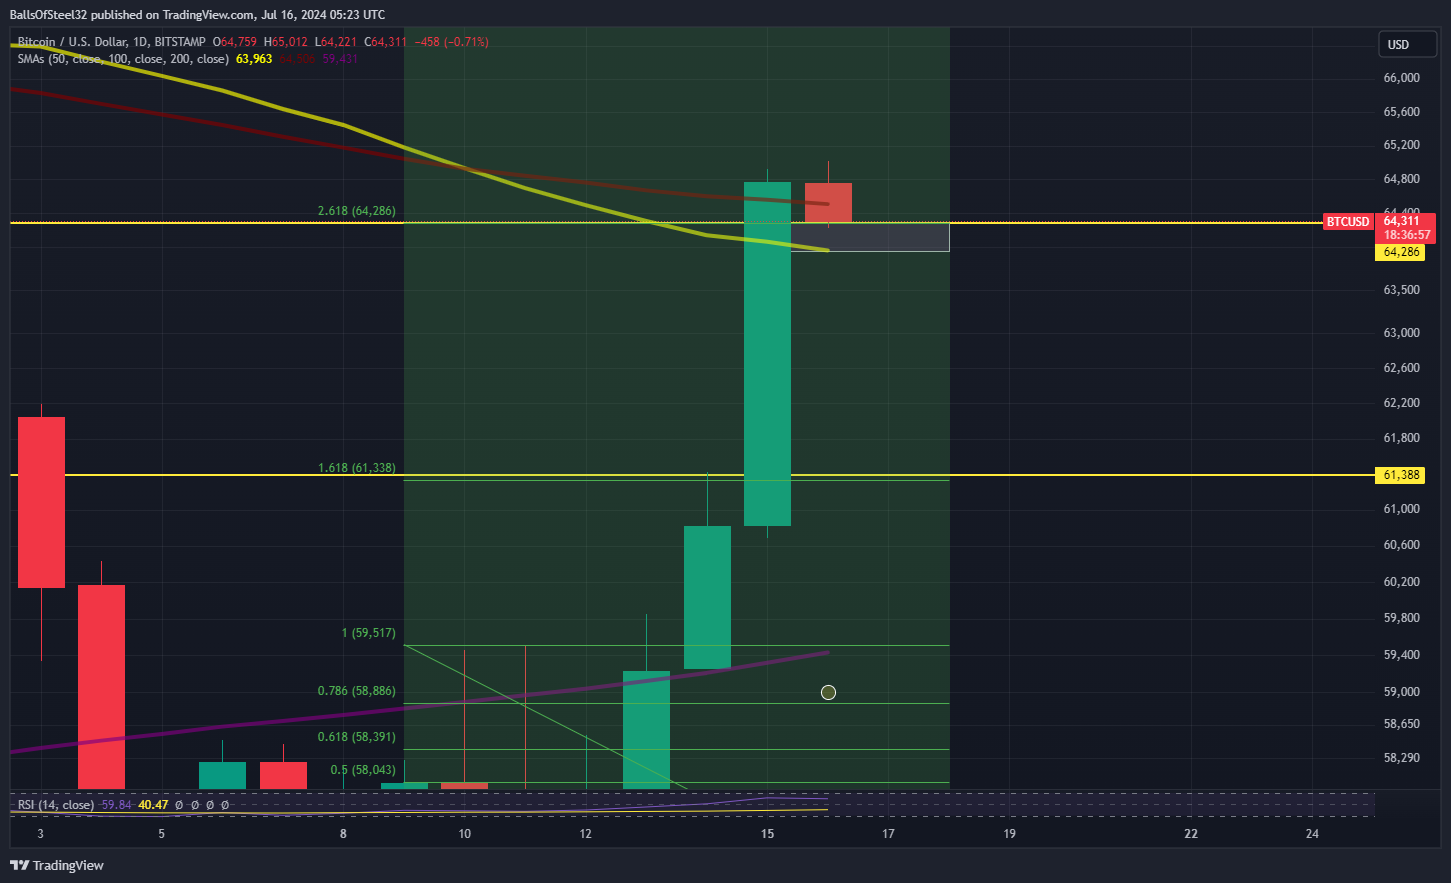Viewport: 1451px width, 883px height.
Task: Click the 63,000 price axis label
Action: pyautogui.click(x=1402, y=333)
